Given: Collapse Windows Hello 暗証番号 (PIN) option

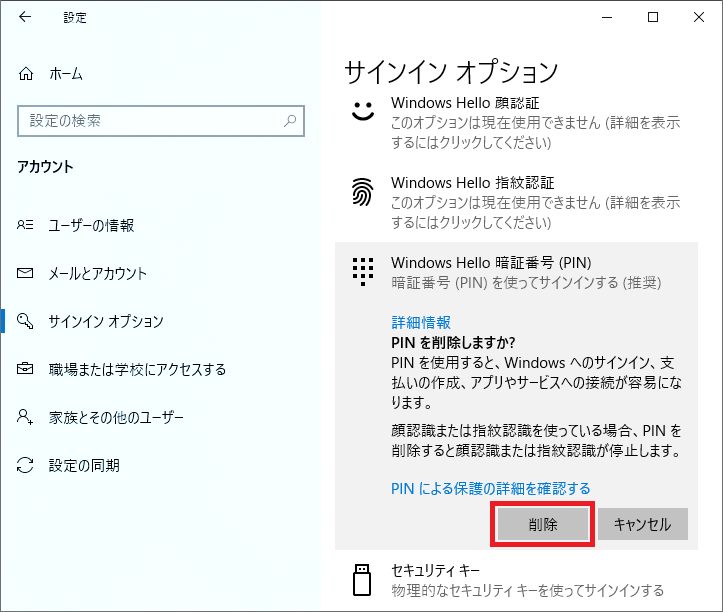Looking at the screenshot, I should coord(516,272).
